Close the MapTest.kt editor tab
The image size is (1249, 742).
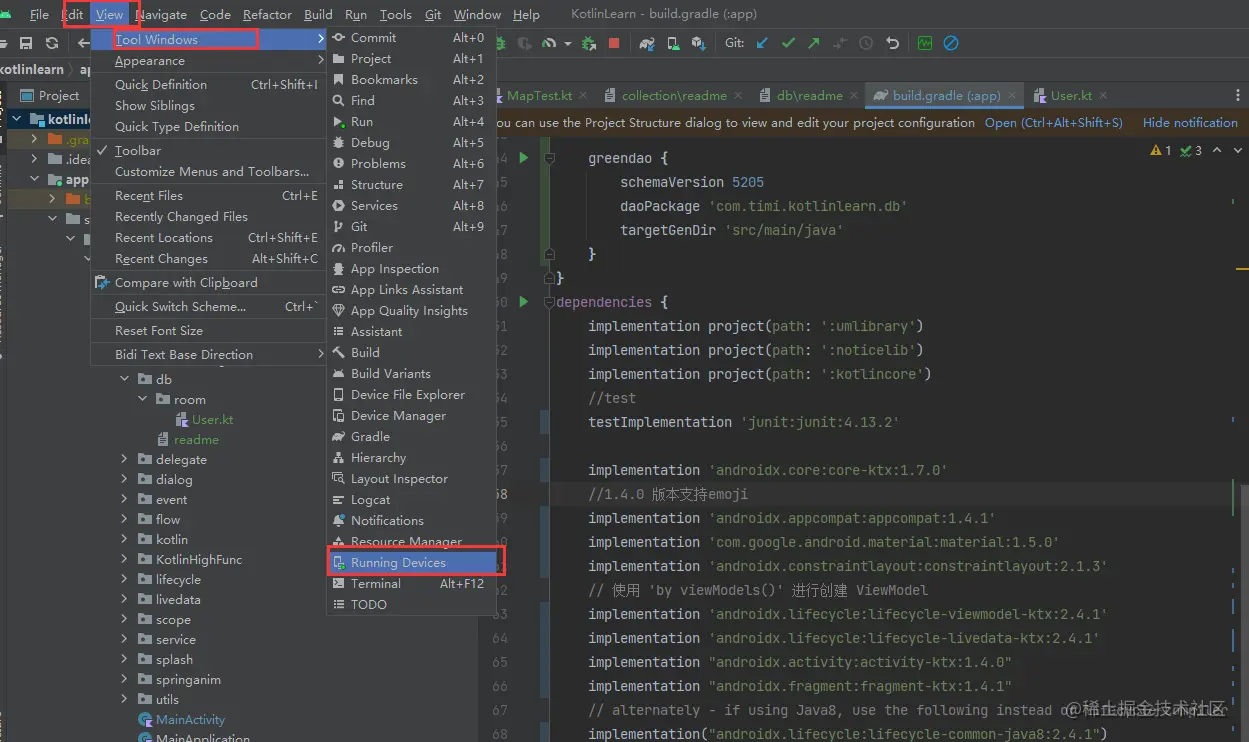pos(584,96)
